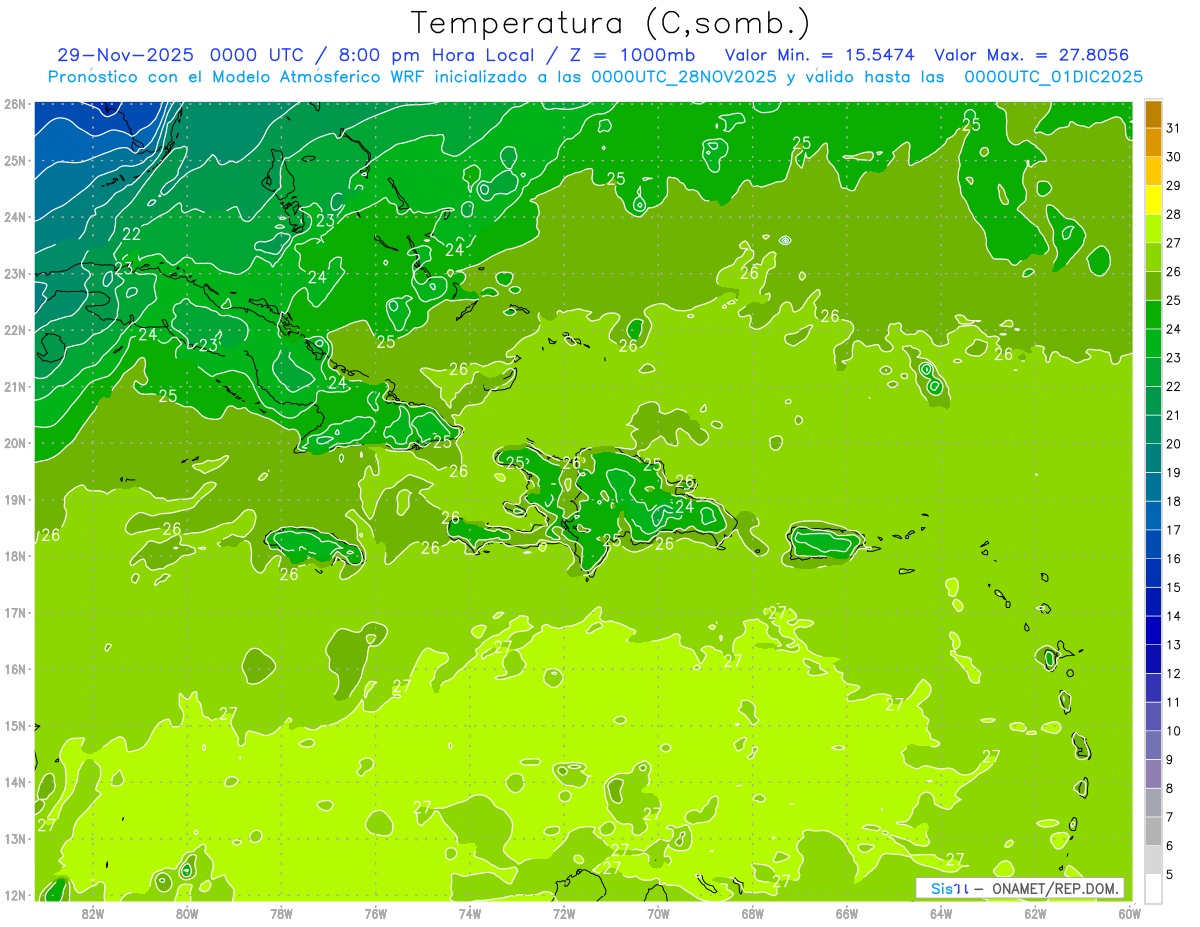The height and width of the screenshot is (927, 1200).
Task: Pick the teal legend band between 19 and 20
Action: tap(1153, 458)
